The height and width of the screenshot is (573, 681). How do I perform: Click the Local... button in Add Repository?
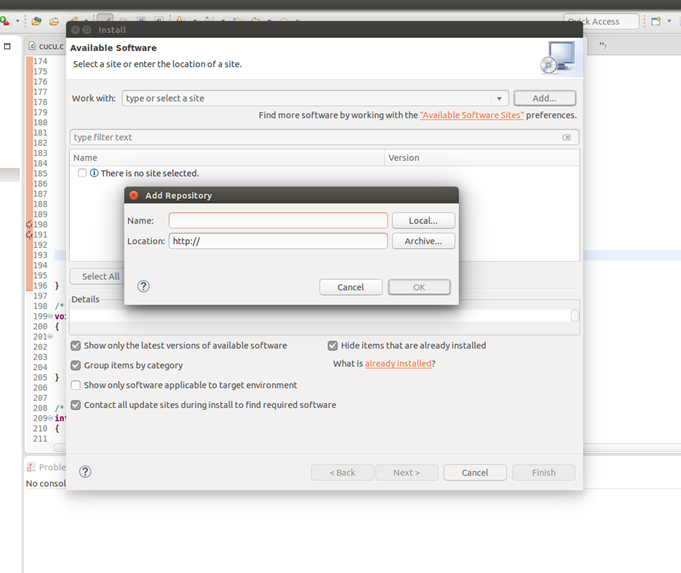coord(423,221)
